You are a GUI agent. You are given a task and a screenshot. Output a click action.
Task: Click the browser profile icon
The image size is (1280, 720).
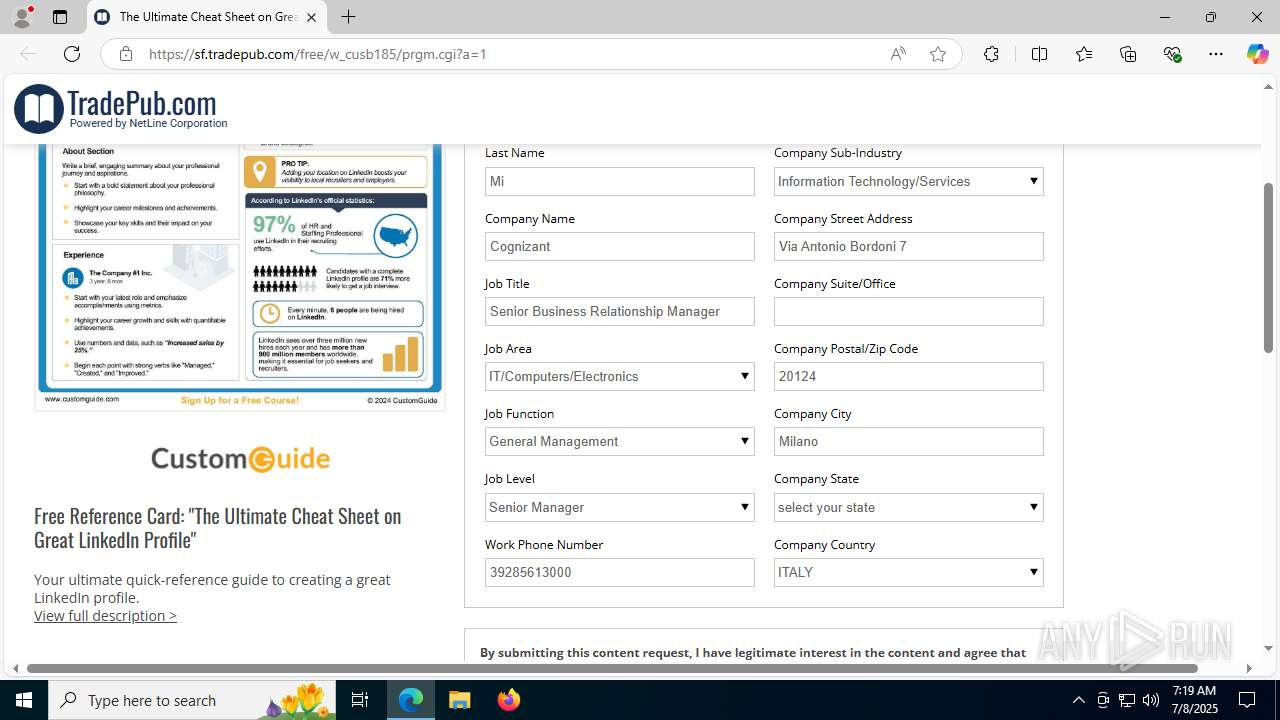click(x=22, y=16)
